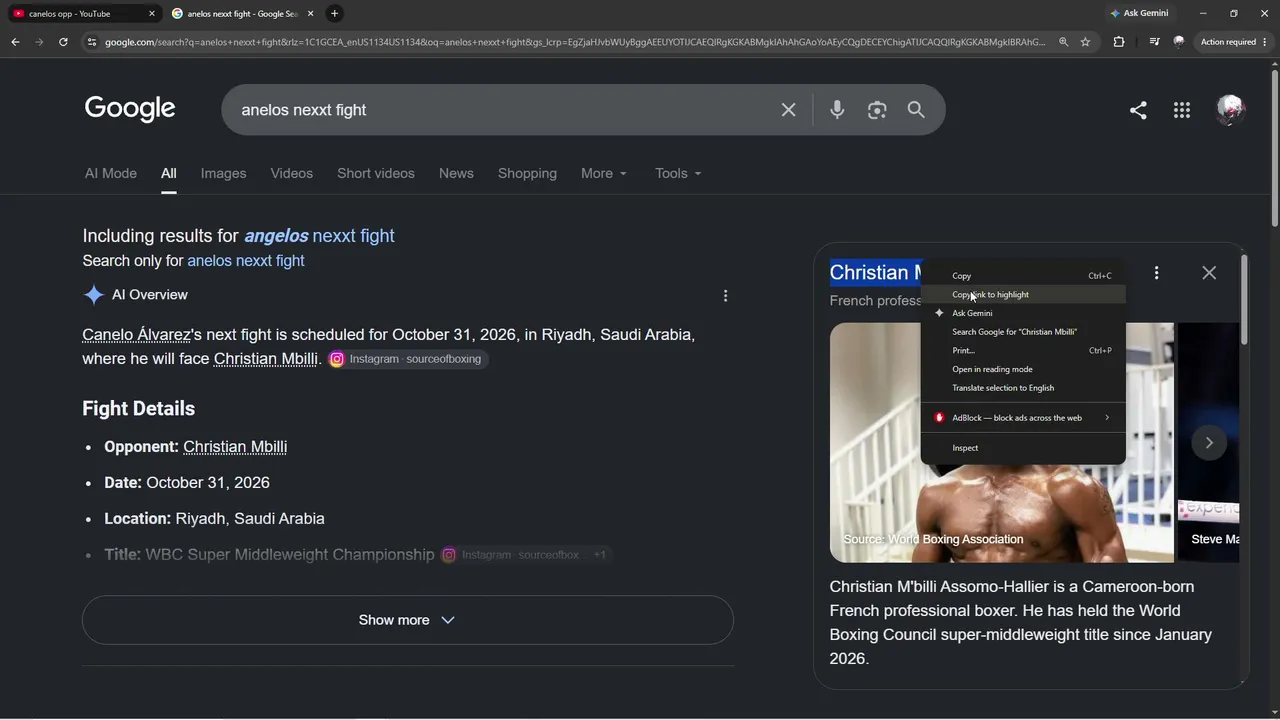Open the media controls toolbar icon
The image size is (1280, 720).
[x=1155, y=42]
